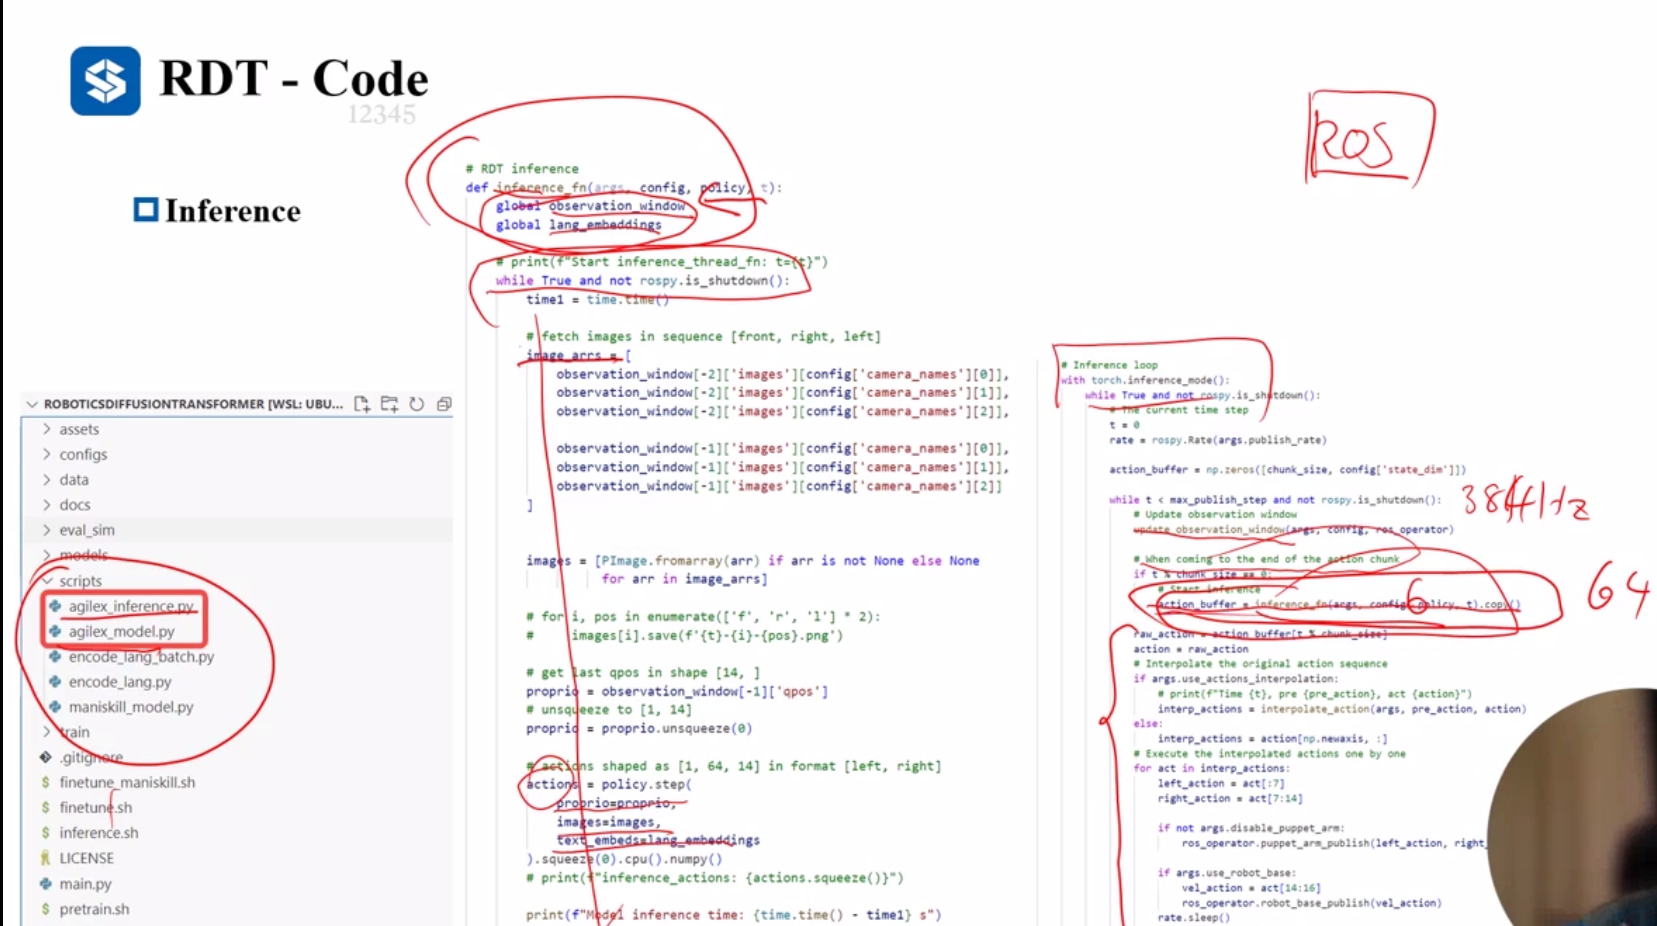1657x926 pixels.
Task: Click 'global lang_embeddings' code line
Action: point(579,225)
